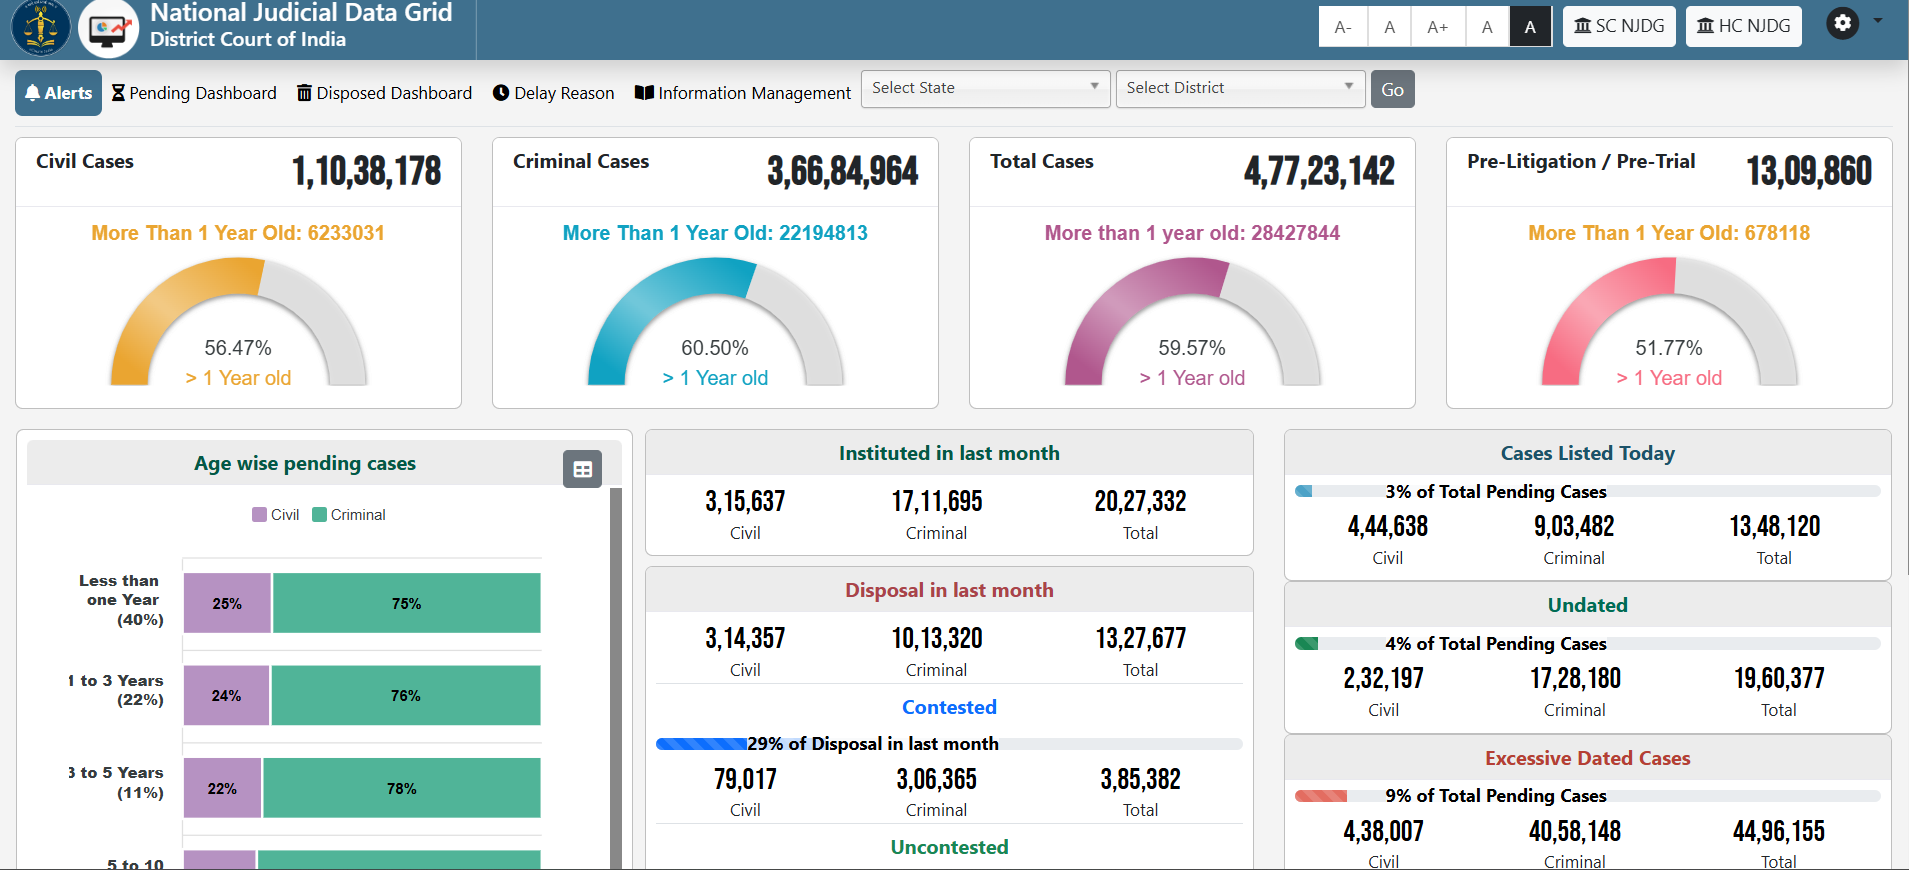
Task: Expand the caret next to settings gear
Action: pyautogui.click(x=1878, y=21)
